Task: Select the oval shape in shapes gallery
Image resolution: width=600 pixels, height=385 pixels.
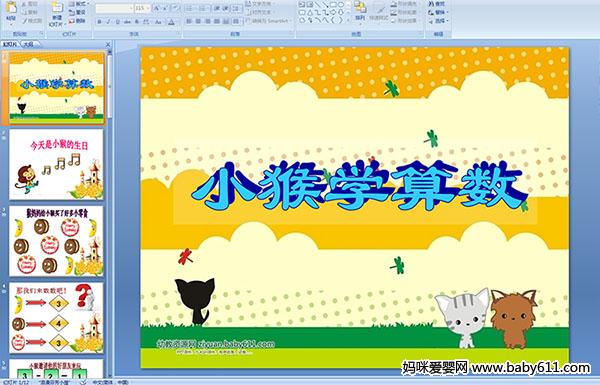Action: pos(340,5)
